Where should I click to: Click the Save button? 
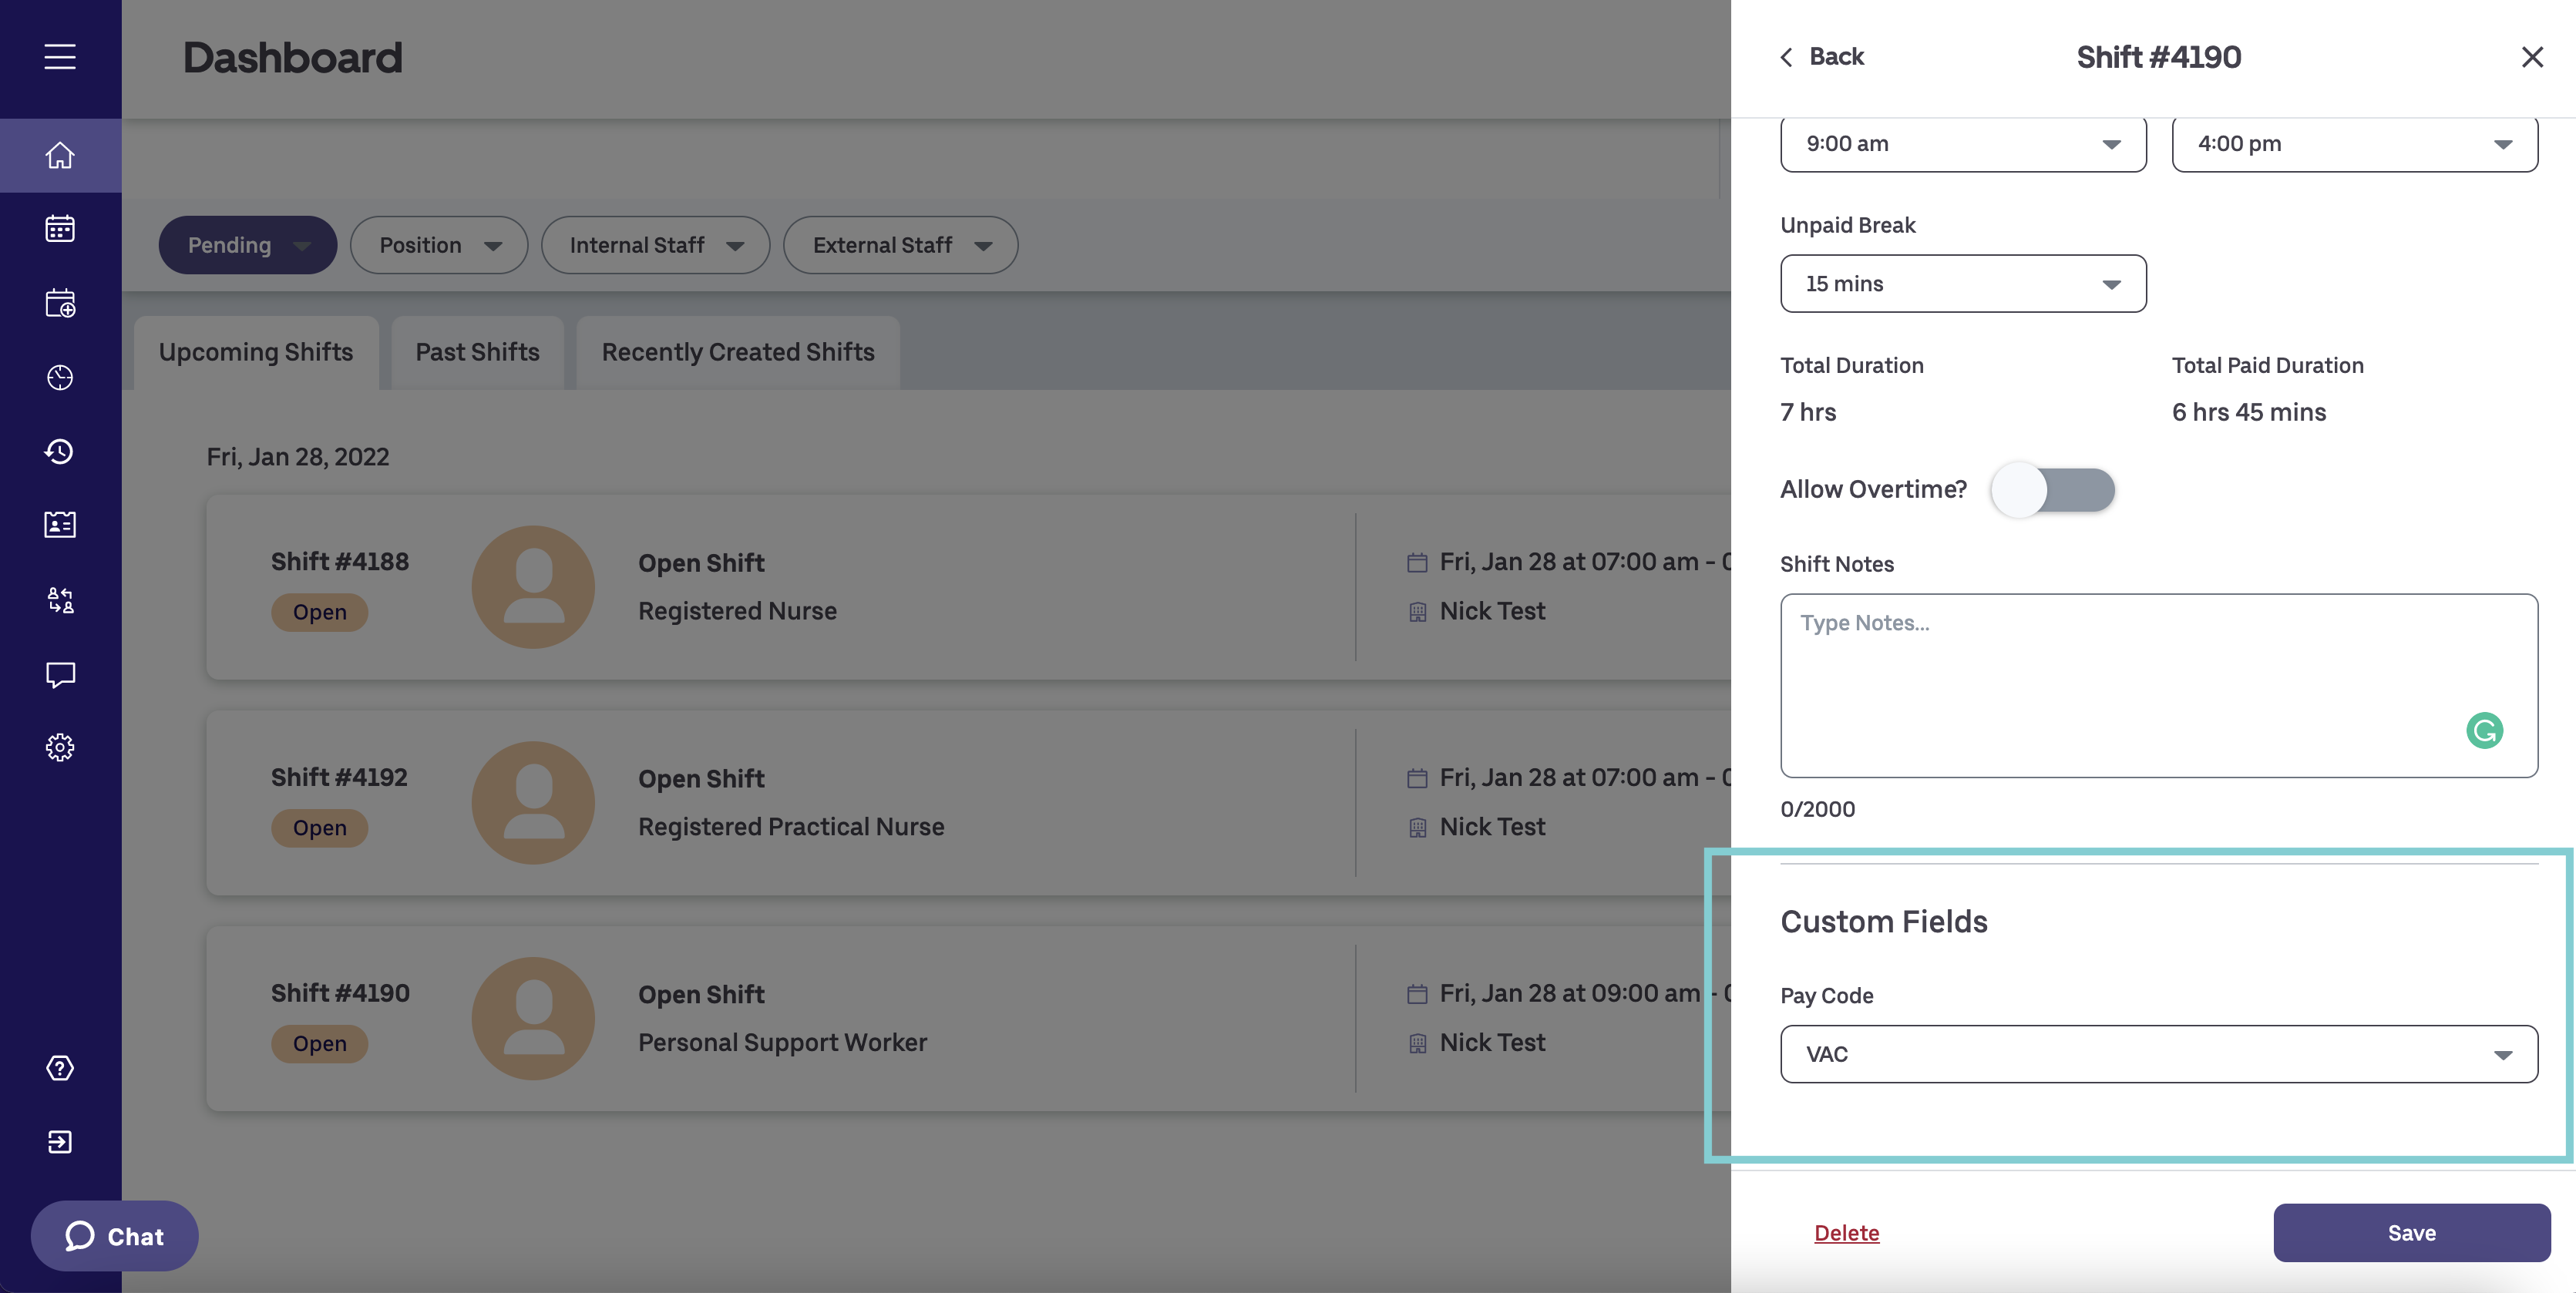tap(2411, 1233)
